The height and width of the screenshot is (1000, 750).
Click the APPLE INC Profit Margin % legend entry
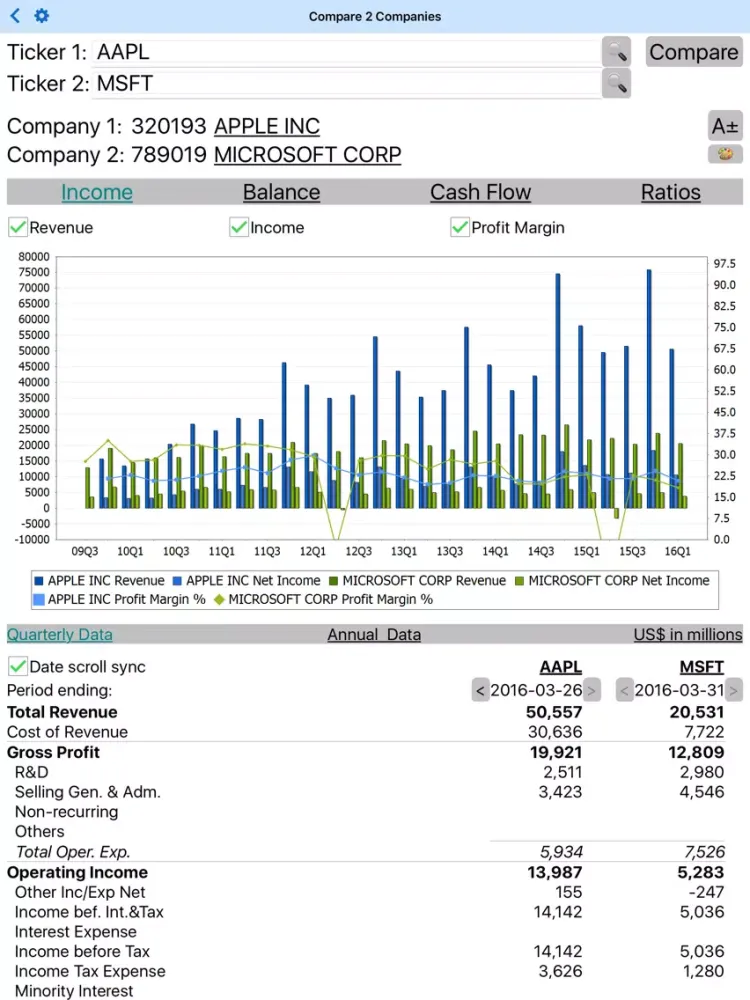(x=119, y=599)
